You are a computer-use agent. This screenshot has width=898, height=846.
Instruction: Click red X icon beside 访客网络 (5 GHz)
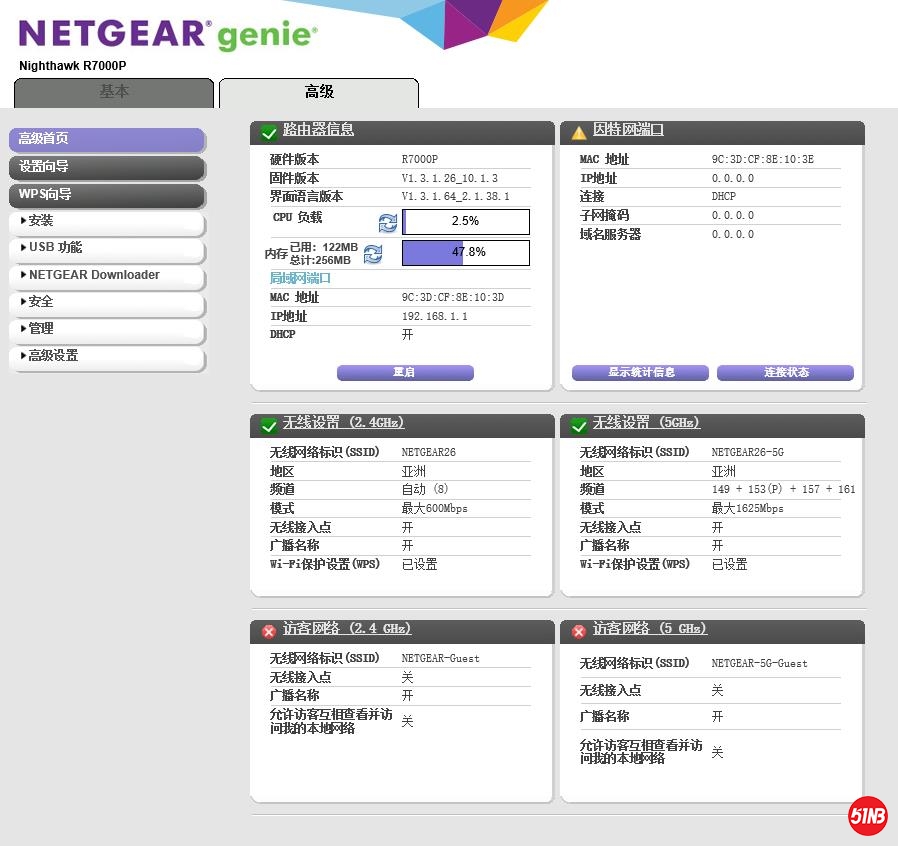pos(578,632)
